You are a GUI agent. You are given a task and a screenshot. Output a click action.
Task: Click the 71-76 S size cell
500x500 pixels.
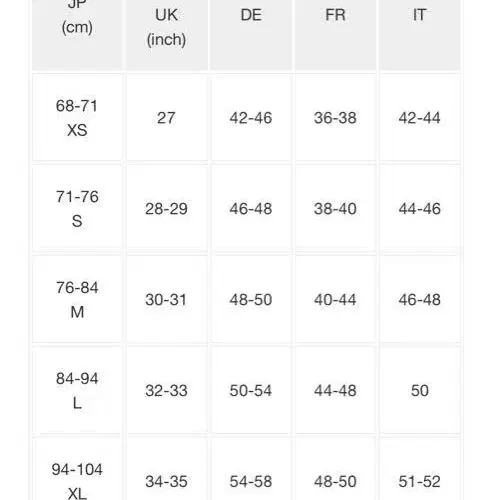coord(77,209)
